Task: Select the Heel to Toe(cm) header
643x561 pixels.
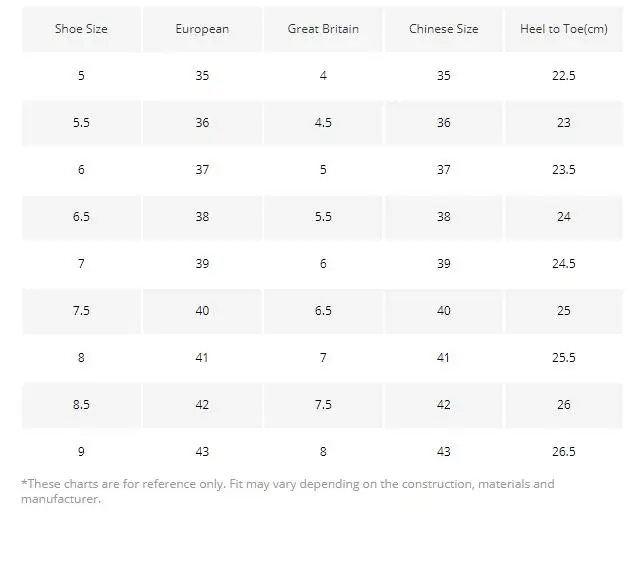Action: pos(564,29)
